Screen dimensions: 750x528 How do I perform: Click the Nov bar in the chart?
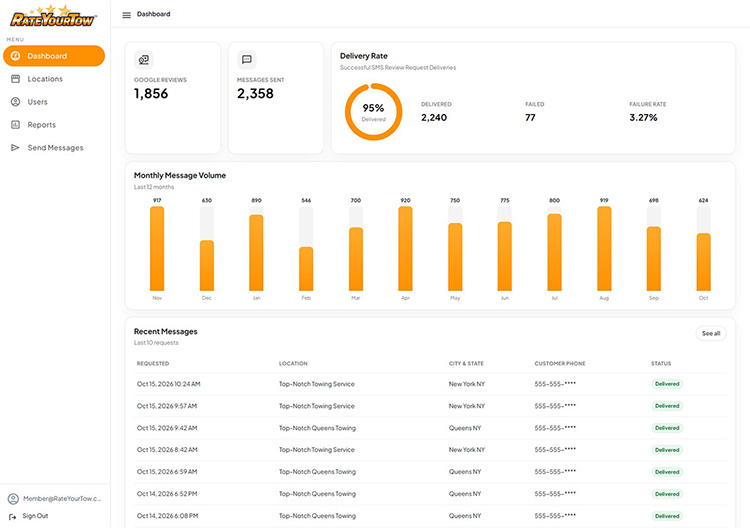click(x=157, y=249)
